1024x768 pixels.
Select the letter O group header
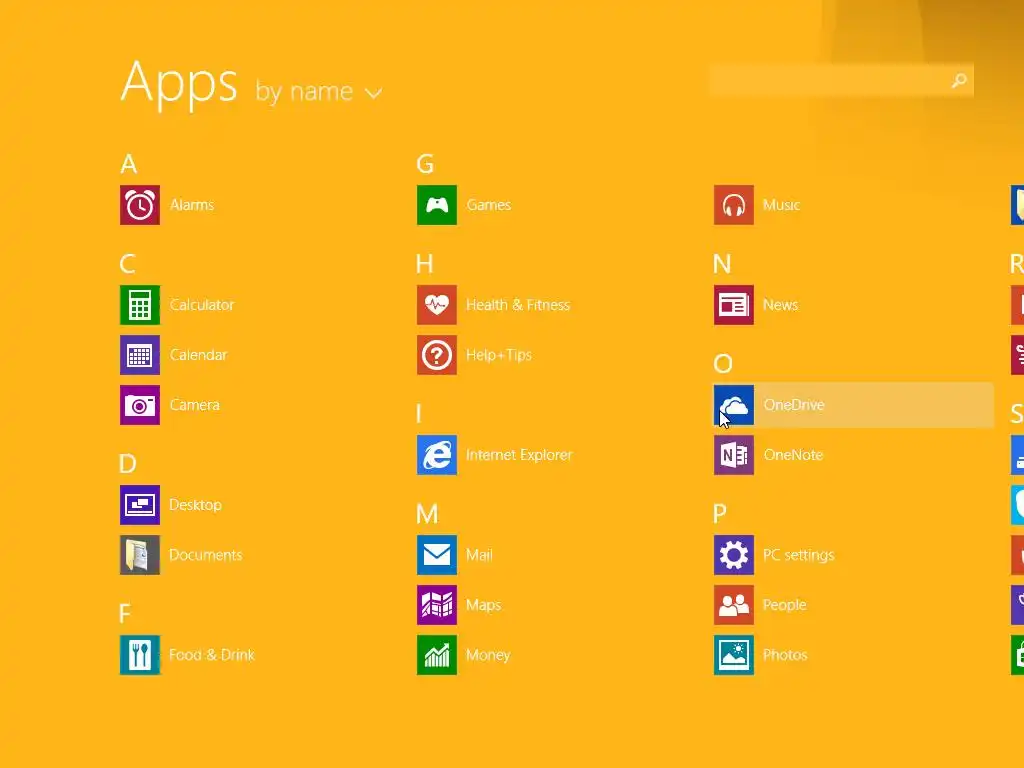[x=723, y=364]
